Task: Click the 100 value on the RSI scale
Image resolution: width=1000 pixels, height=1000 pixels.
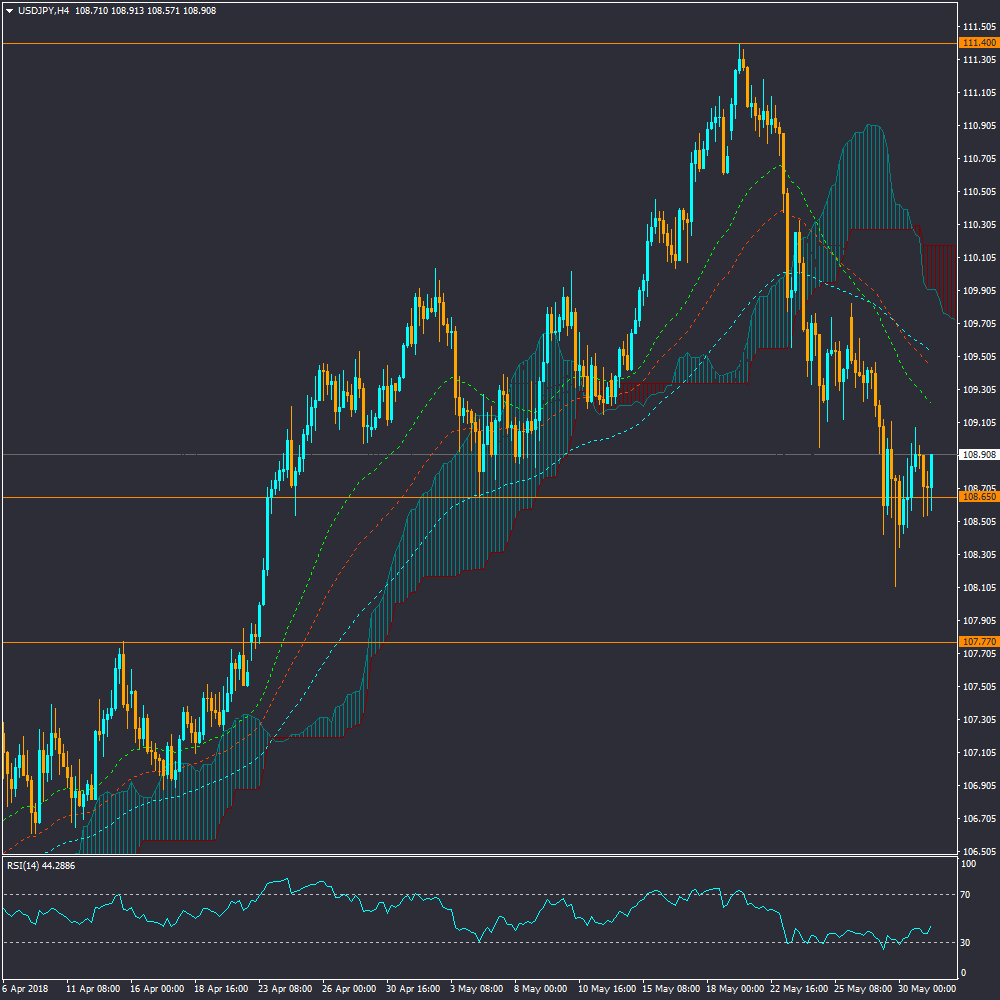Action: (x=966, y=864)
